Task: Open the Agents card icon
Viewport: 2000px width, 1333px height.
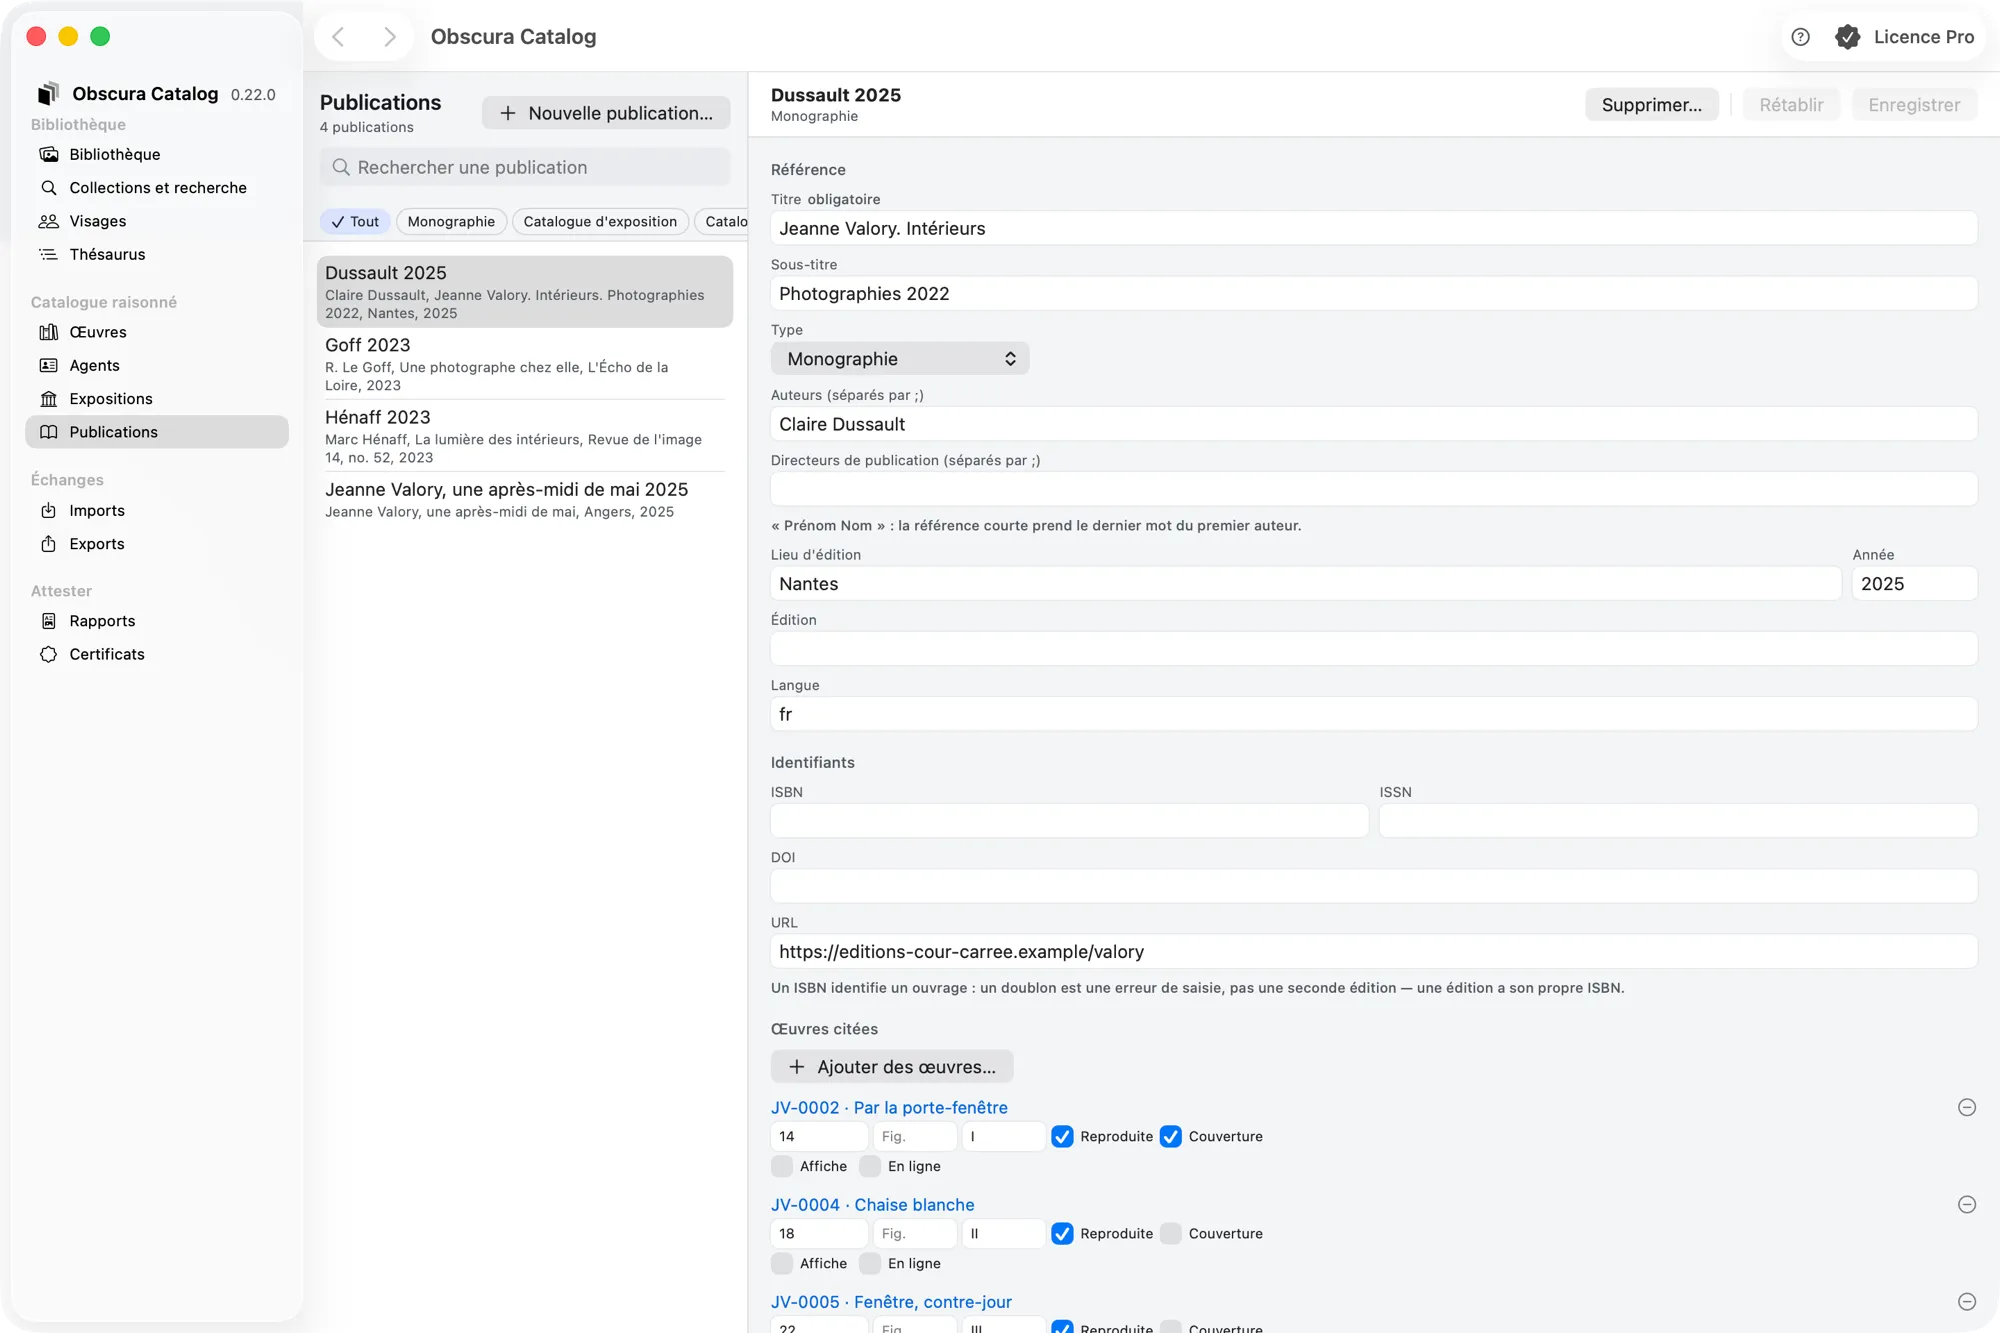Action: (x=48, y=365)
